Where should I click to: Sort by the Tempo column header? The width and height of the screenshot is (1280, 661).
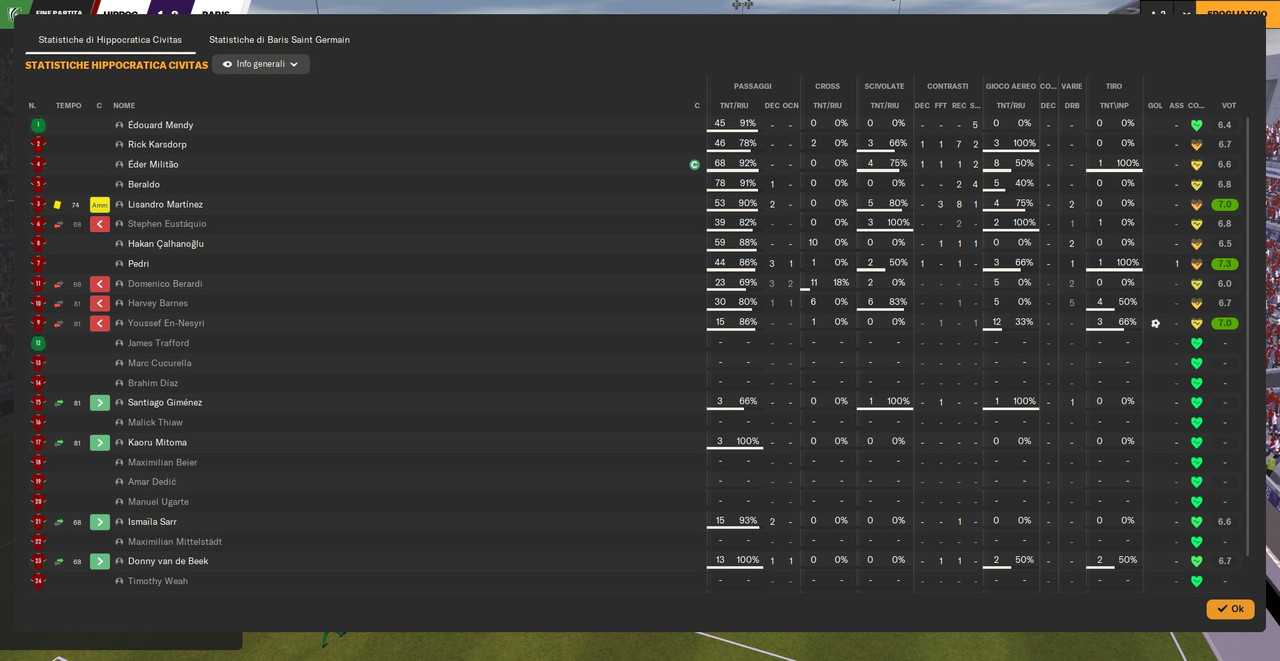tap(69, 106)
